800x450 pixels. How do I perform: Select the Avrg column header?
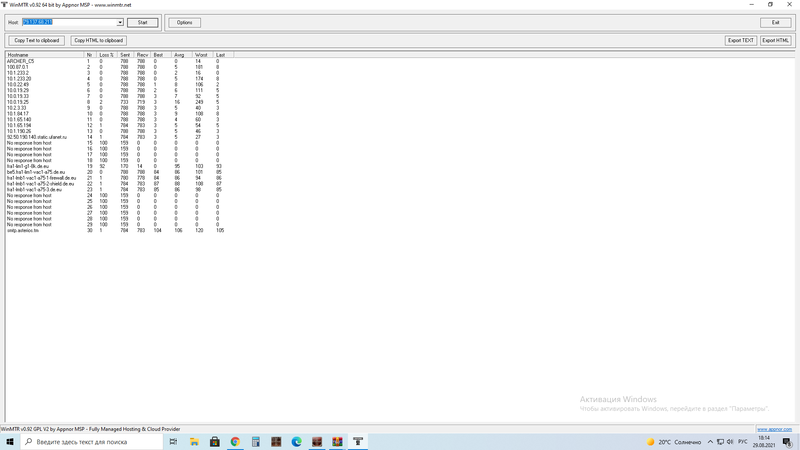[x=182, y=55]
